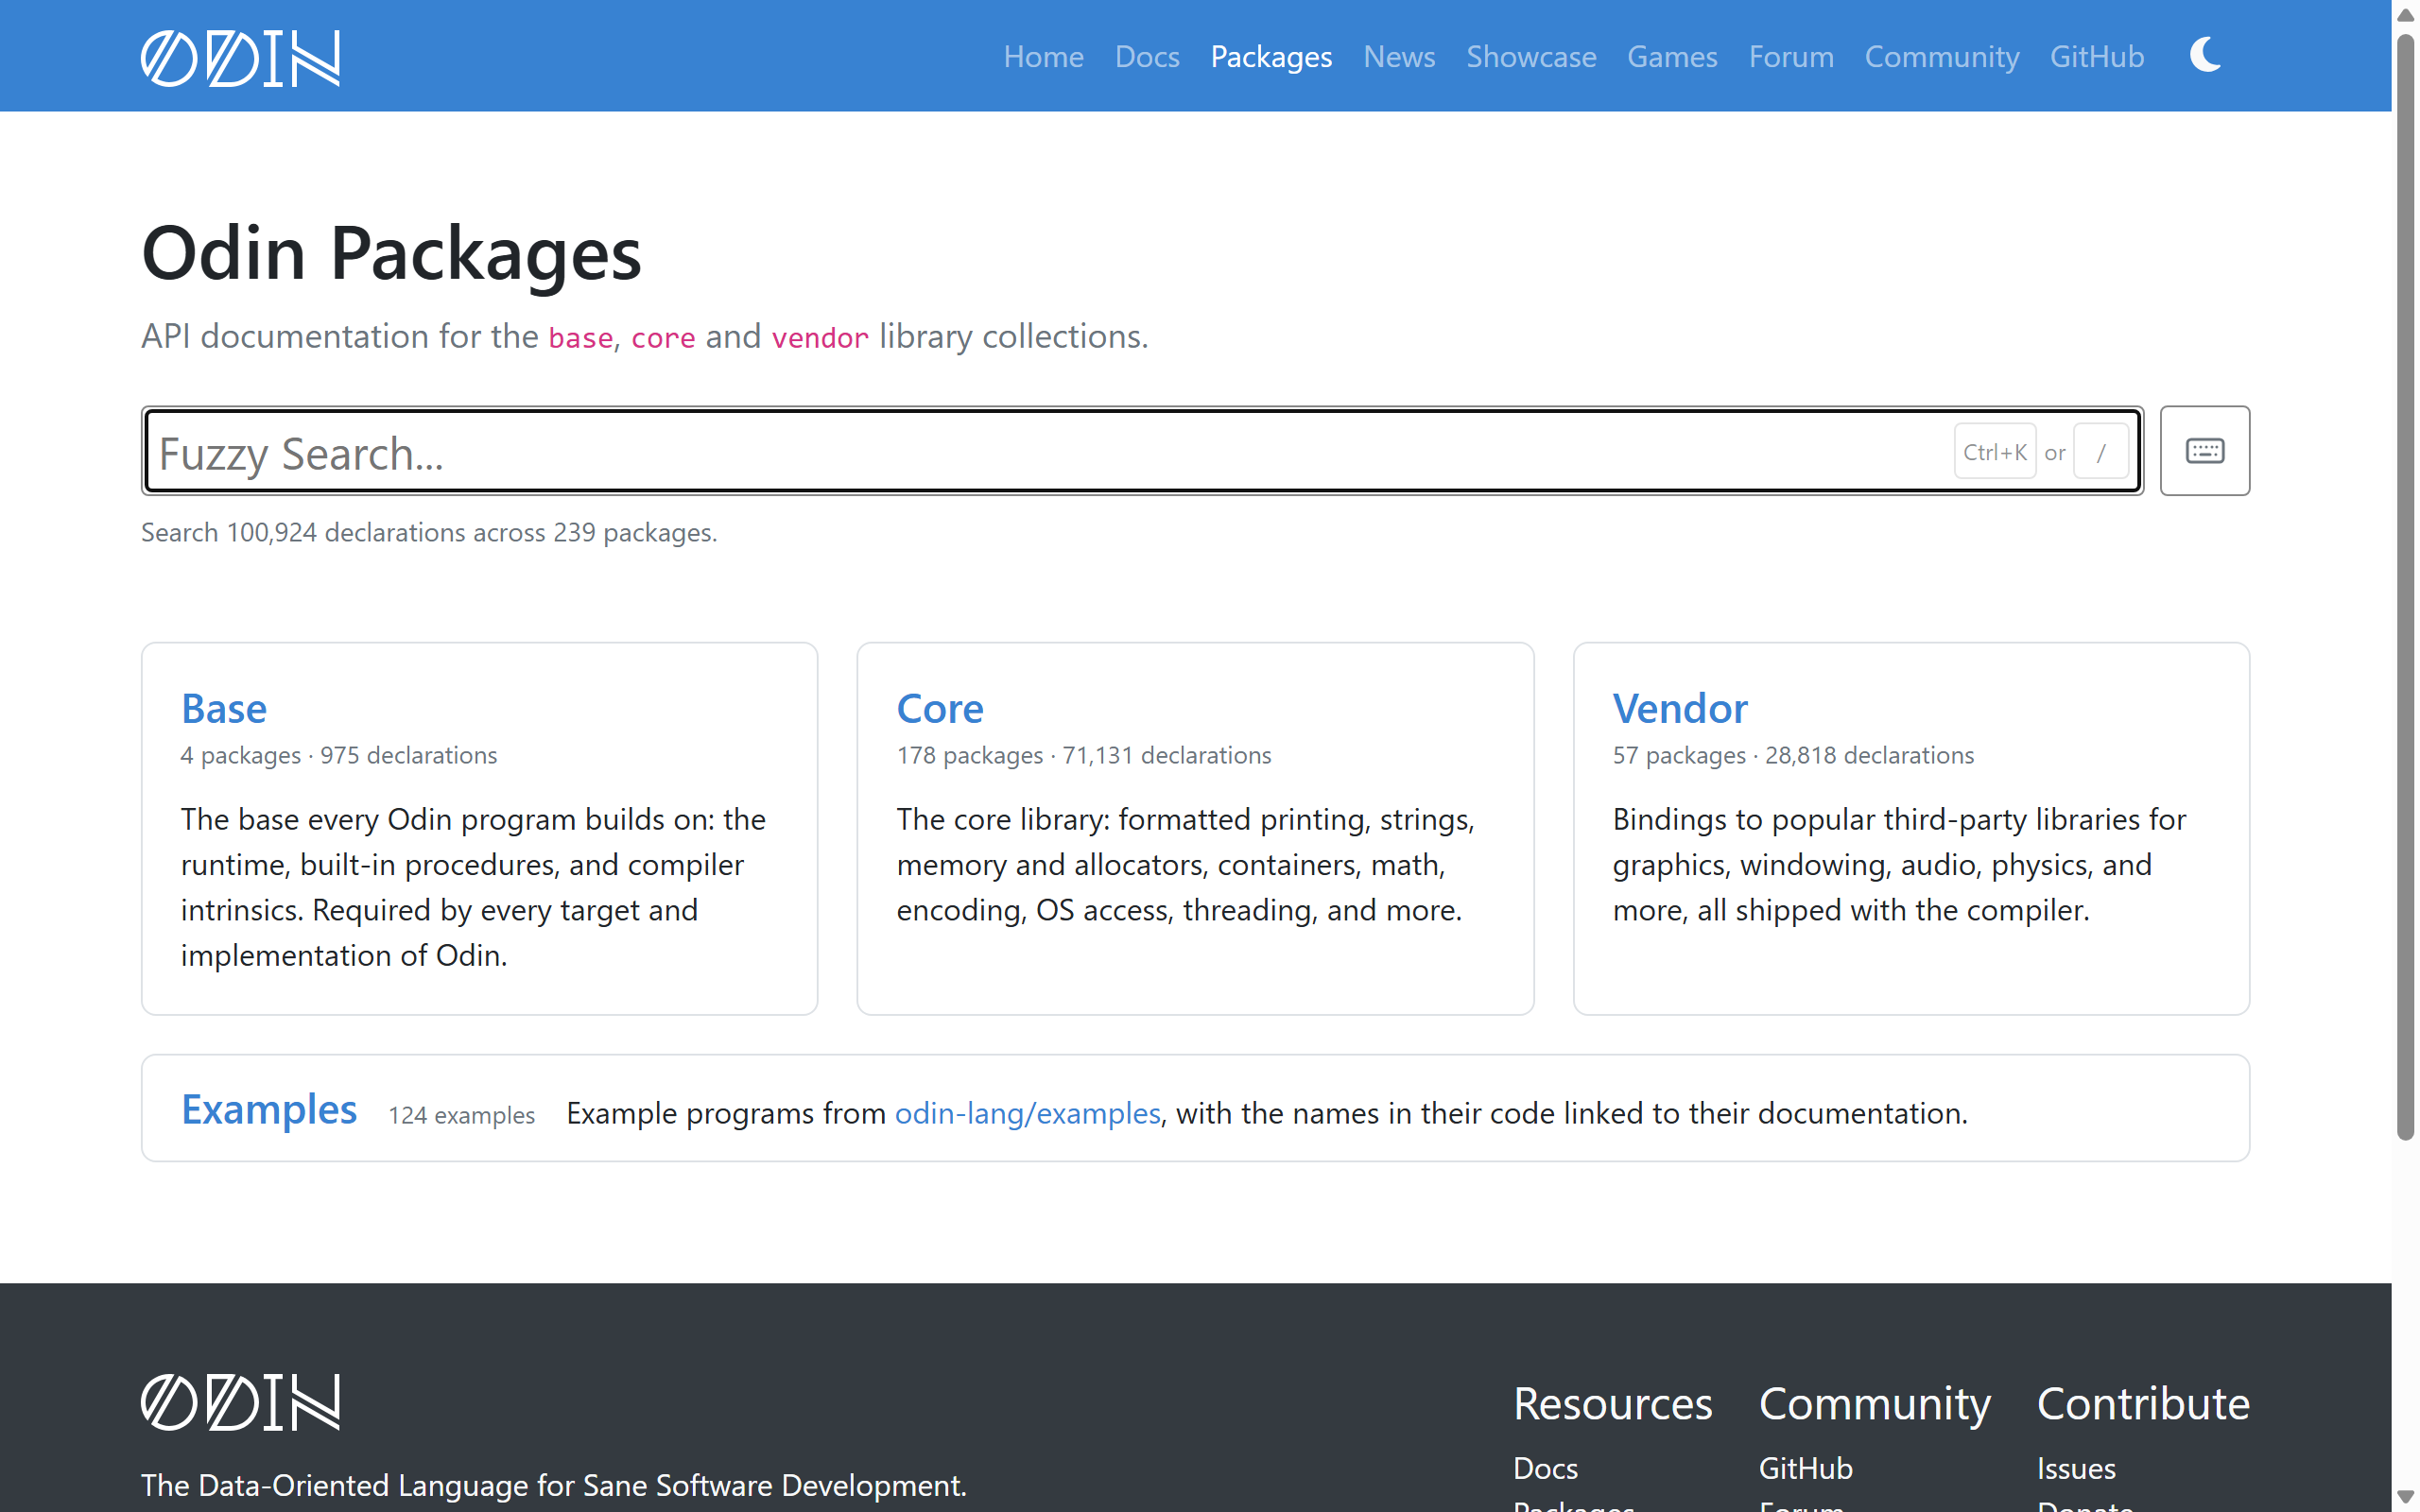Open the Base collection link
This screenshot has width=2420, height=1512.
tap(224, 709)
